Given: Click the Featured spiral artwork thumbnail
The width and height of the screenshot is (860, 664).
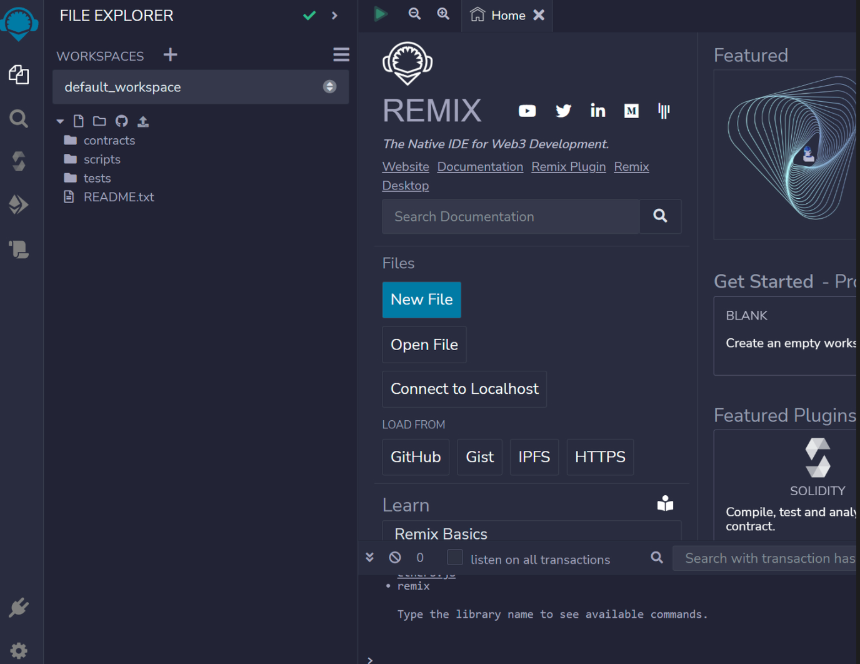Looking at the screenshot, I should tap(787, 155).
